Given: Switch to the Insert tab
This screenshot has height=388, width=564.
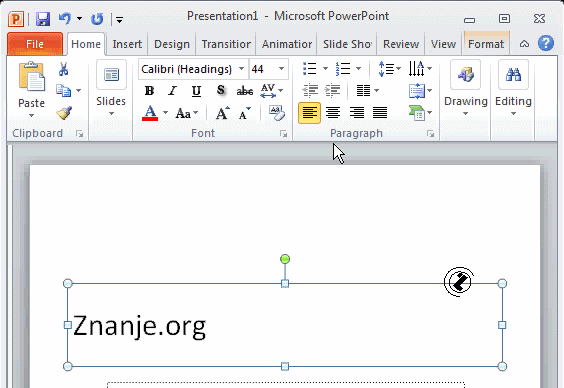Looking at the screenshot, I should tap(127, 44).
